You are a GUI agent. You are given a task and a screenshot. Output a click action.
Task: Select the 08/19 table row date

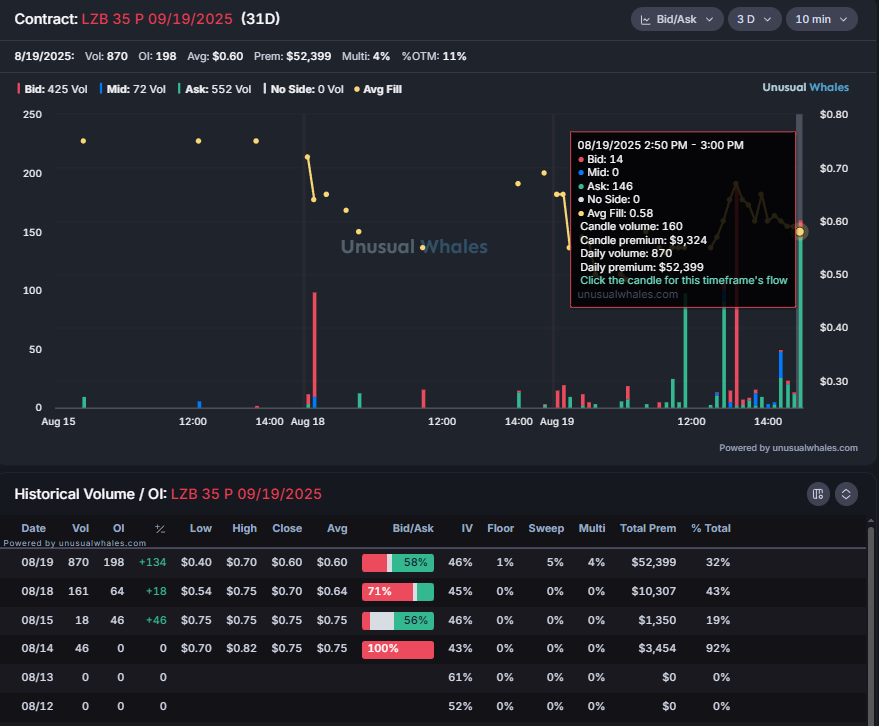(x=38, y=562)
